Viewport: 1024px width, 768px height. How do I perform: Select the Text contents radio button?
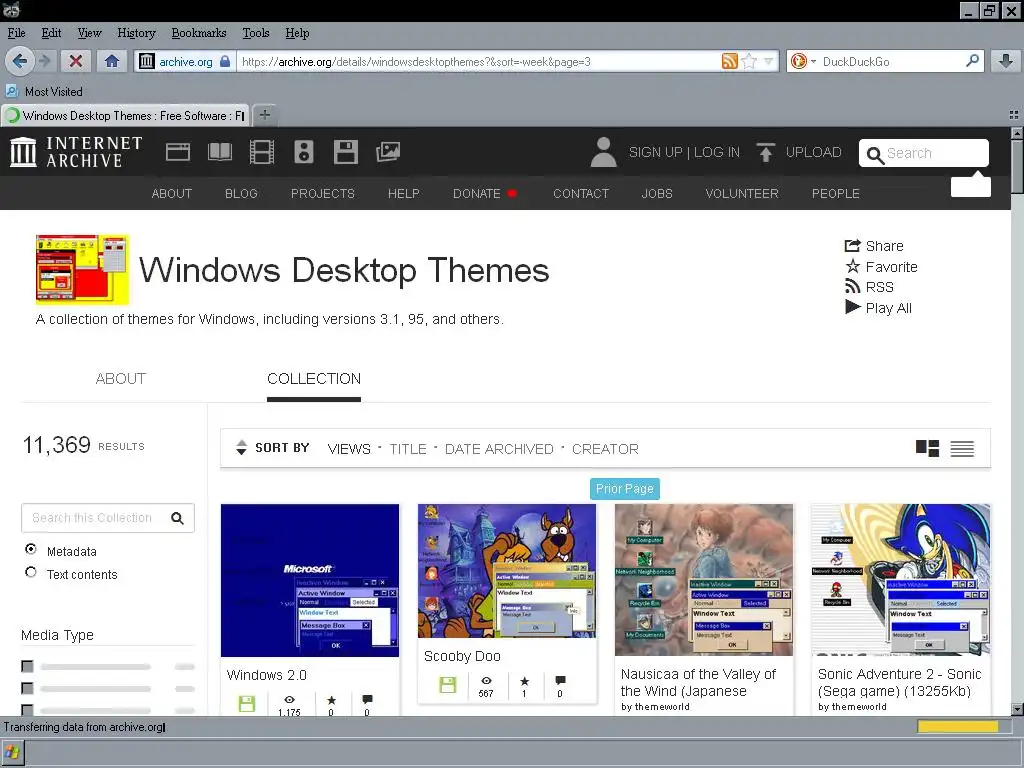coord(31,572)
